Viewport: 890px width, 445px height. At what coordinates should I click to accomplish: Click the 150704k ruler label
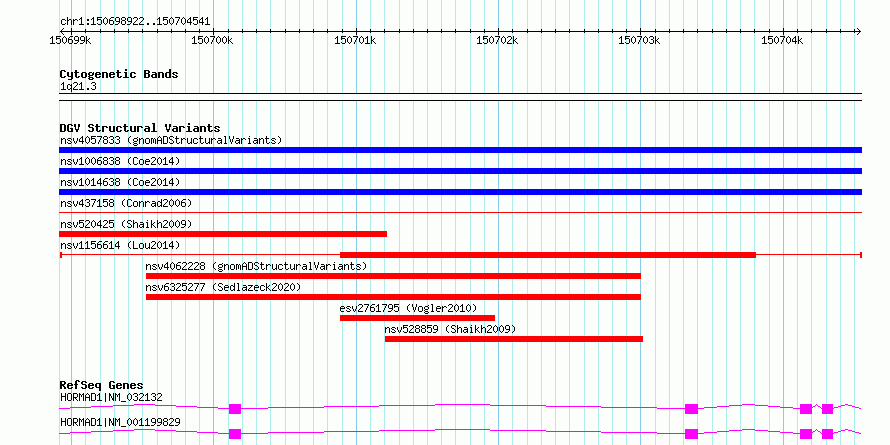point(782,41)
